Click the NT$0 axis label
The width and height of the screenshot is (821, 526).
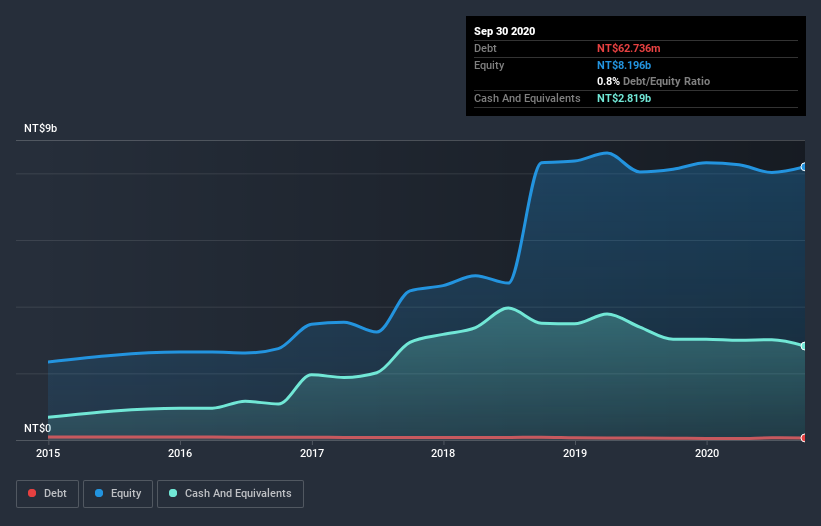pos(38,428)
